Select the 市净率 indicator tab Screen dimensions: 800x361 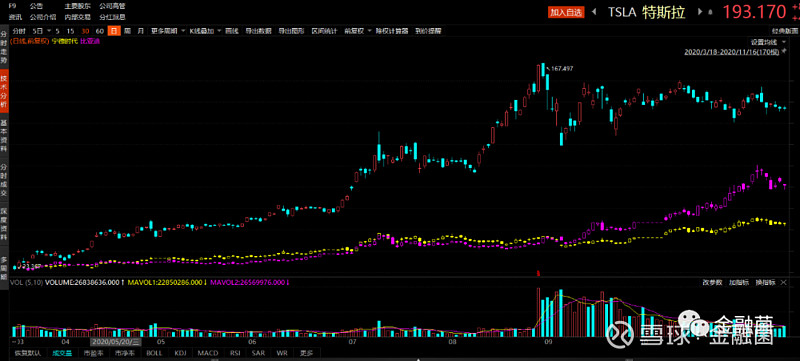(123, 353)
